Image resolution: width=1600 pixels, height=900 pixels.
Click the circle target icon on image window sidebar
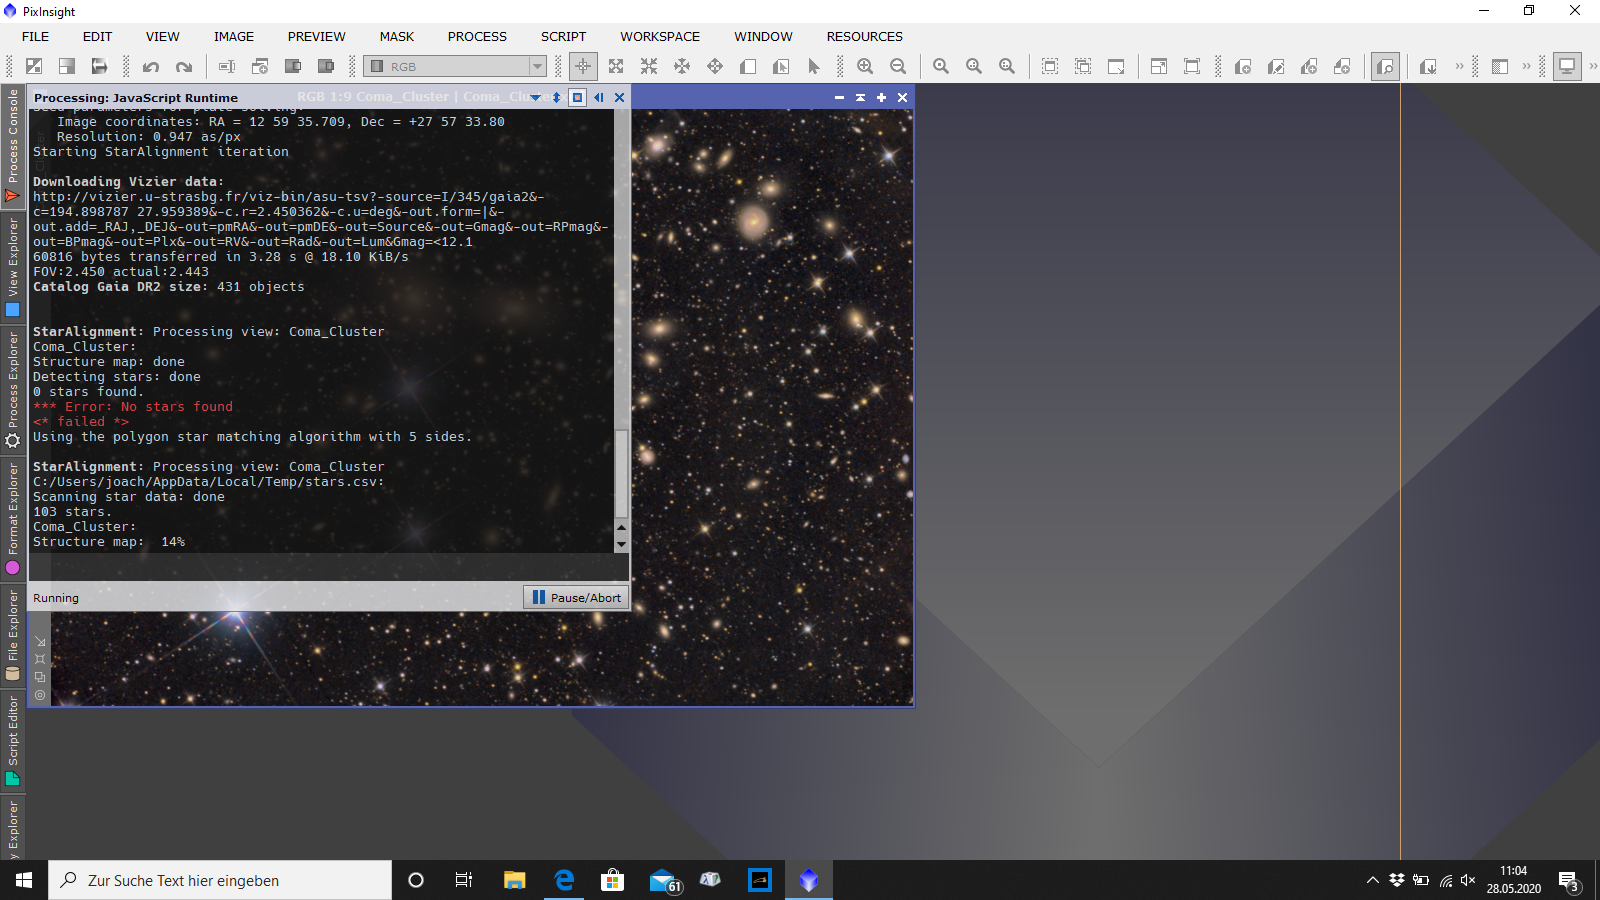tap(40, 695)
